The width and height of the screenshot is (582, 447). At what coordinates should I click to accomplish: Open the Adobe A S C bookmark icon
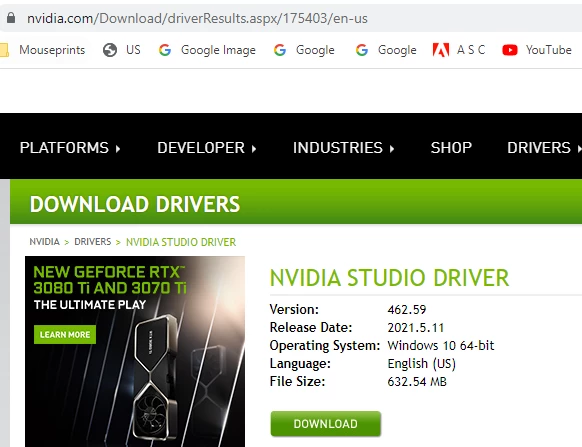[441, 50]
